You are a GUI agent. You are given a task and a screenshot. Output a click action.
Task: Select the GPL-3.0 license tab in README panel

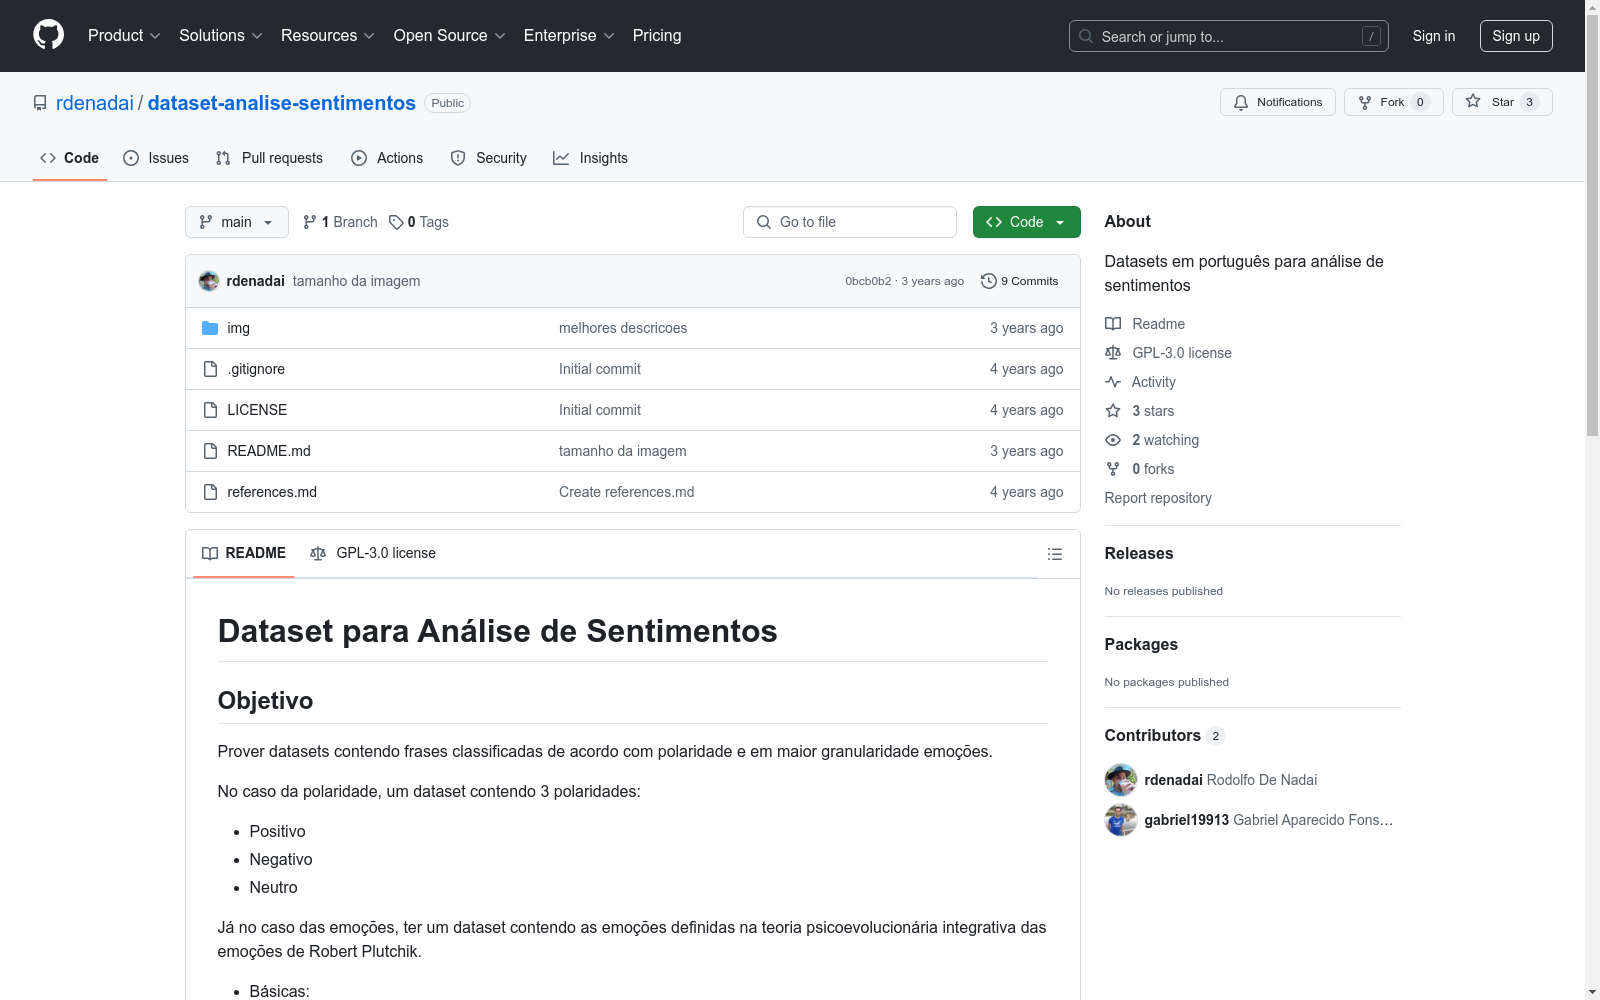tap(373, 553)
